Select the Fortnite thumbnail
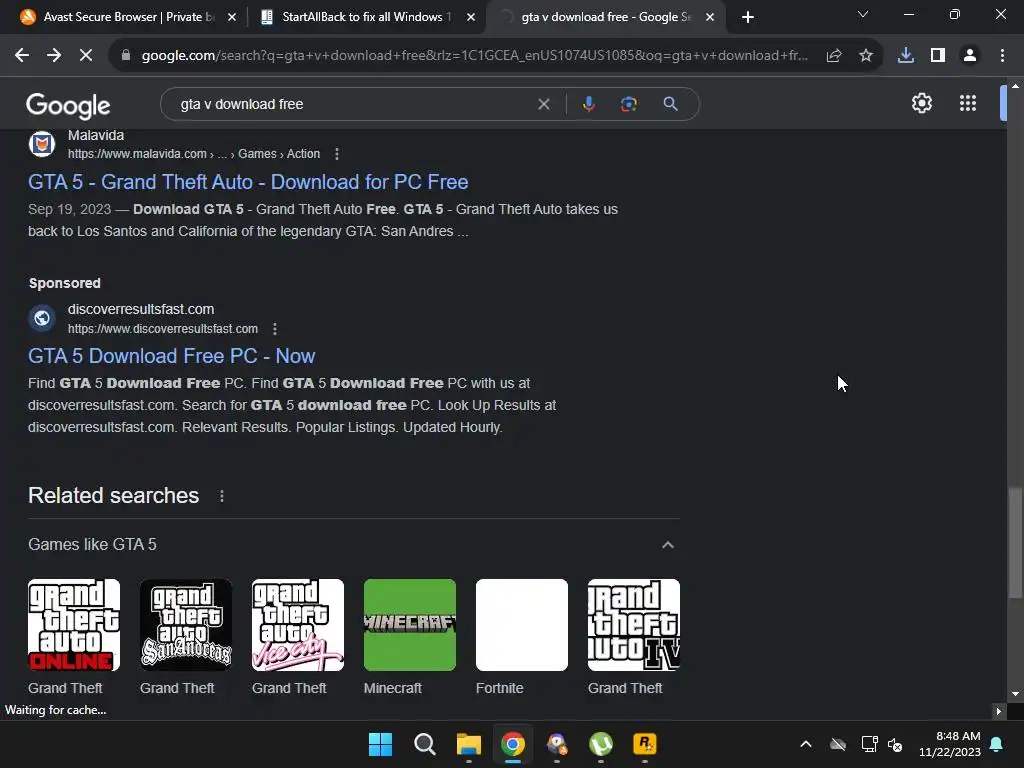1024x768 pixels. coord(522,625)
